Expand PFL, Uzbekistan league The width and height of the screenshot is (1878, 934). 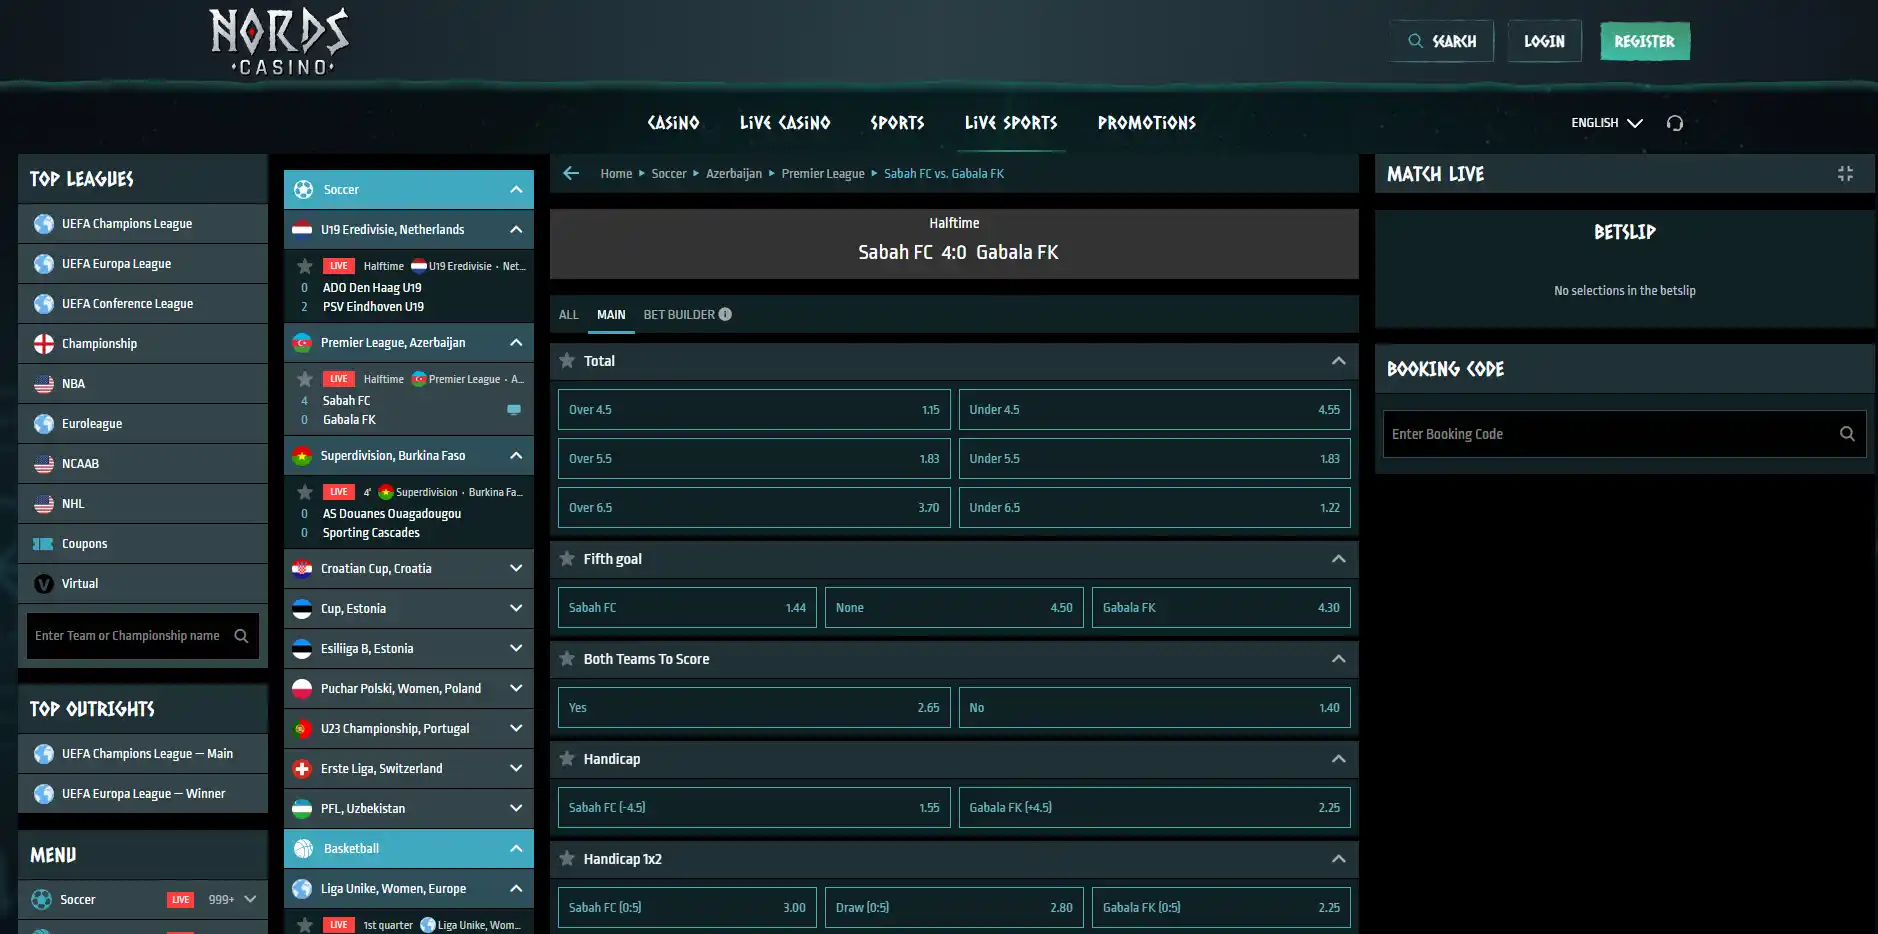(x=516, y=809)
